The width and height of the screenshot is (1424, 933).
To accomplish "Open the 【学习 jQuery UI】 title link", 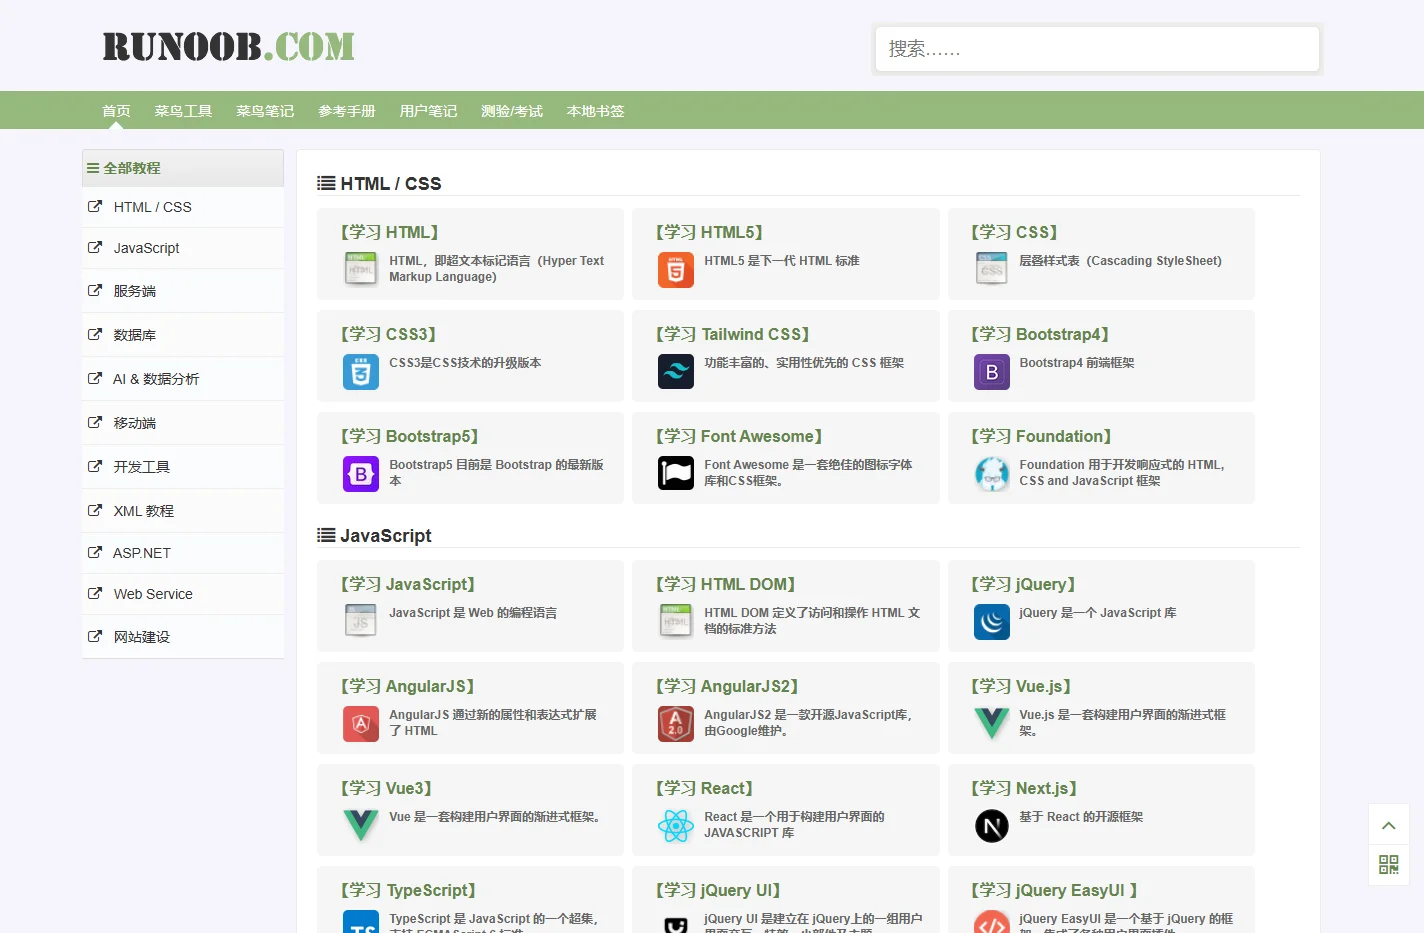I will tap(718, 890).
